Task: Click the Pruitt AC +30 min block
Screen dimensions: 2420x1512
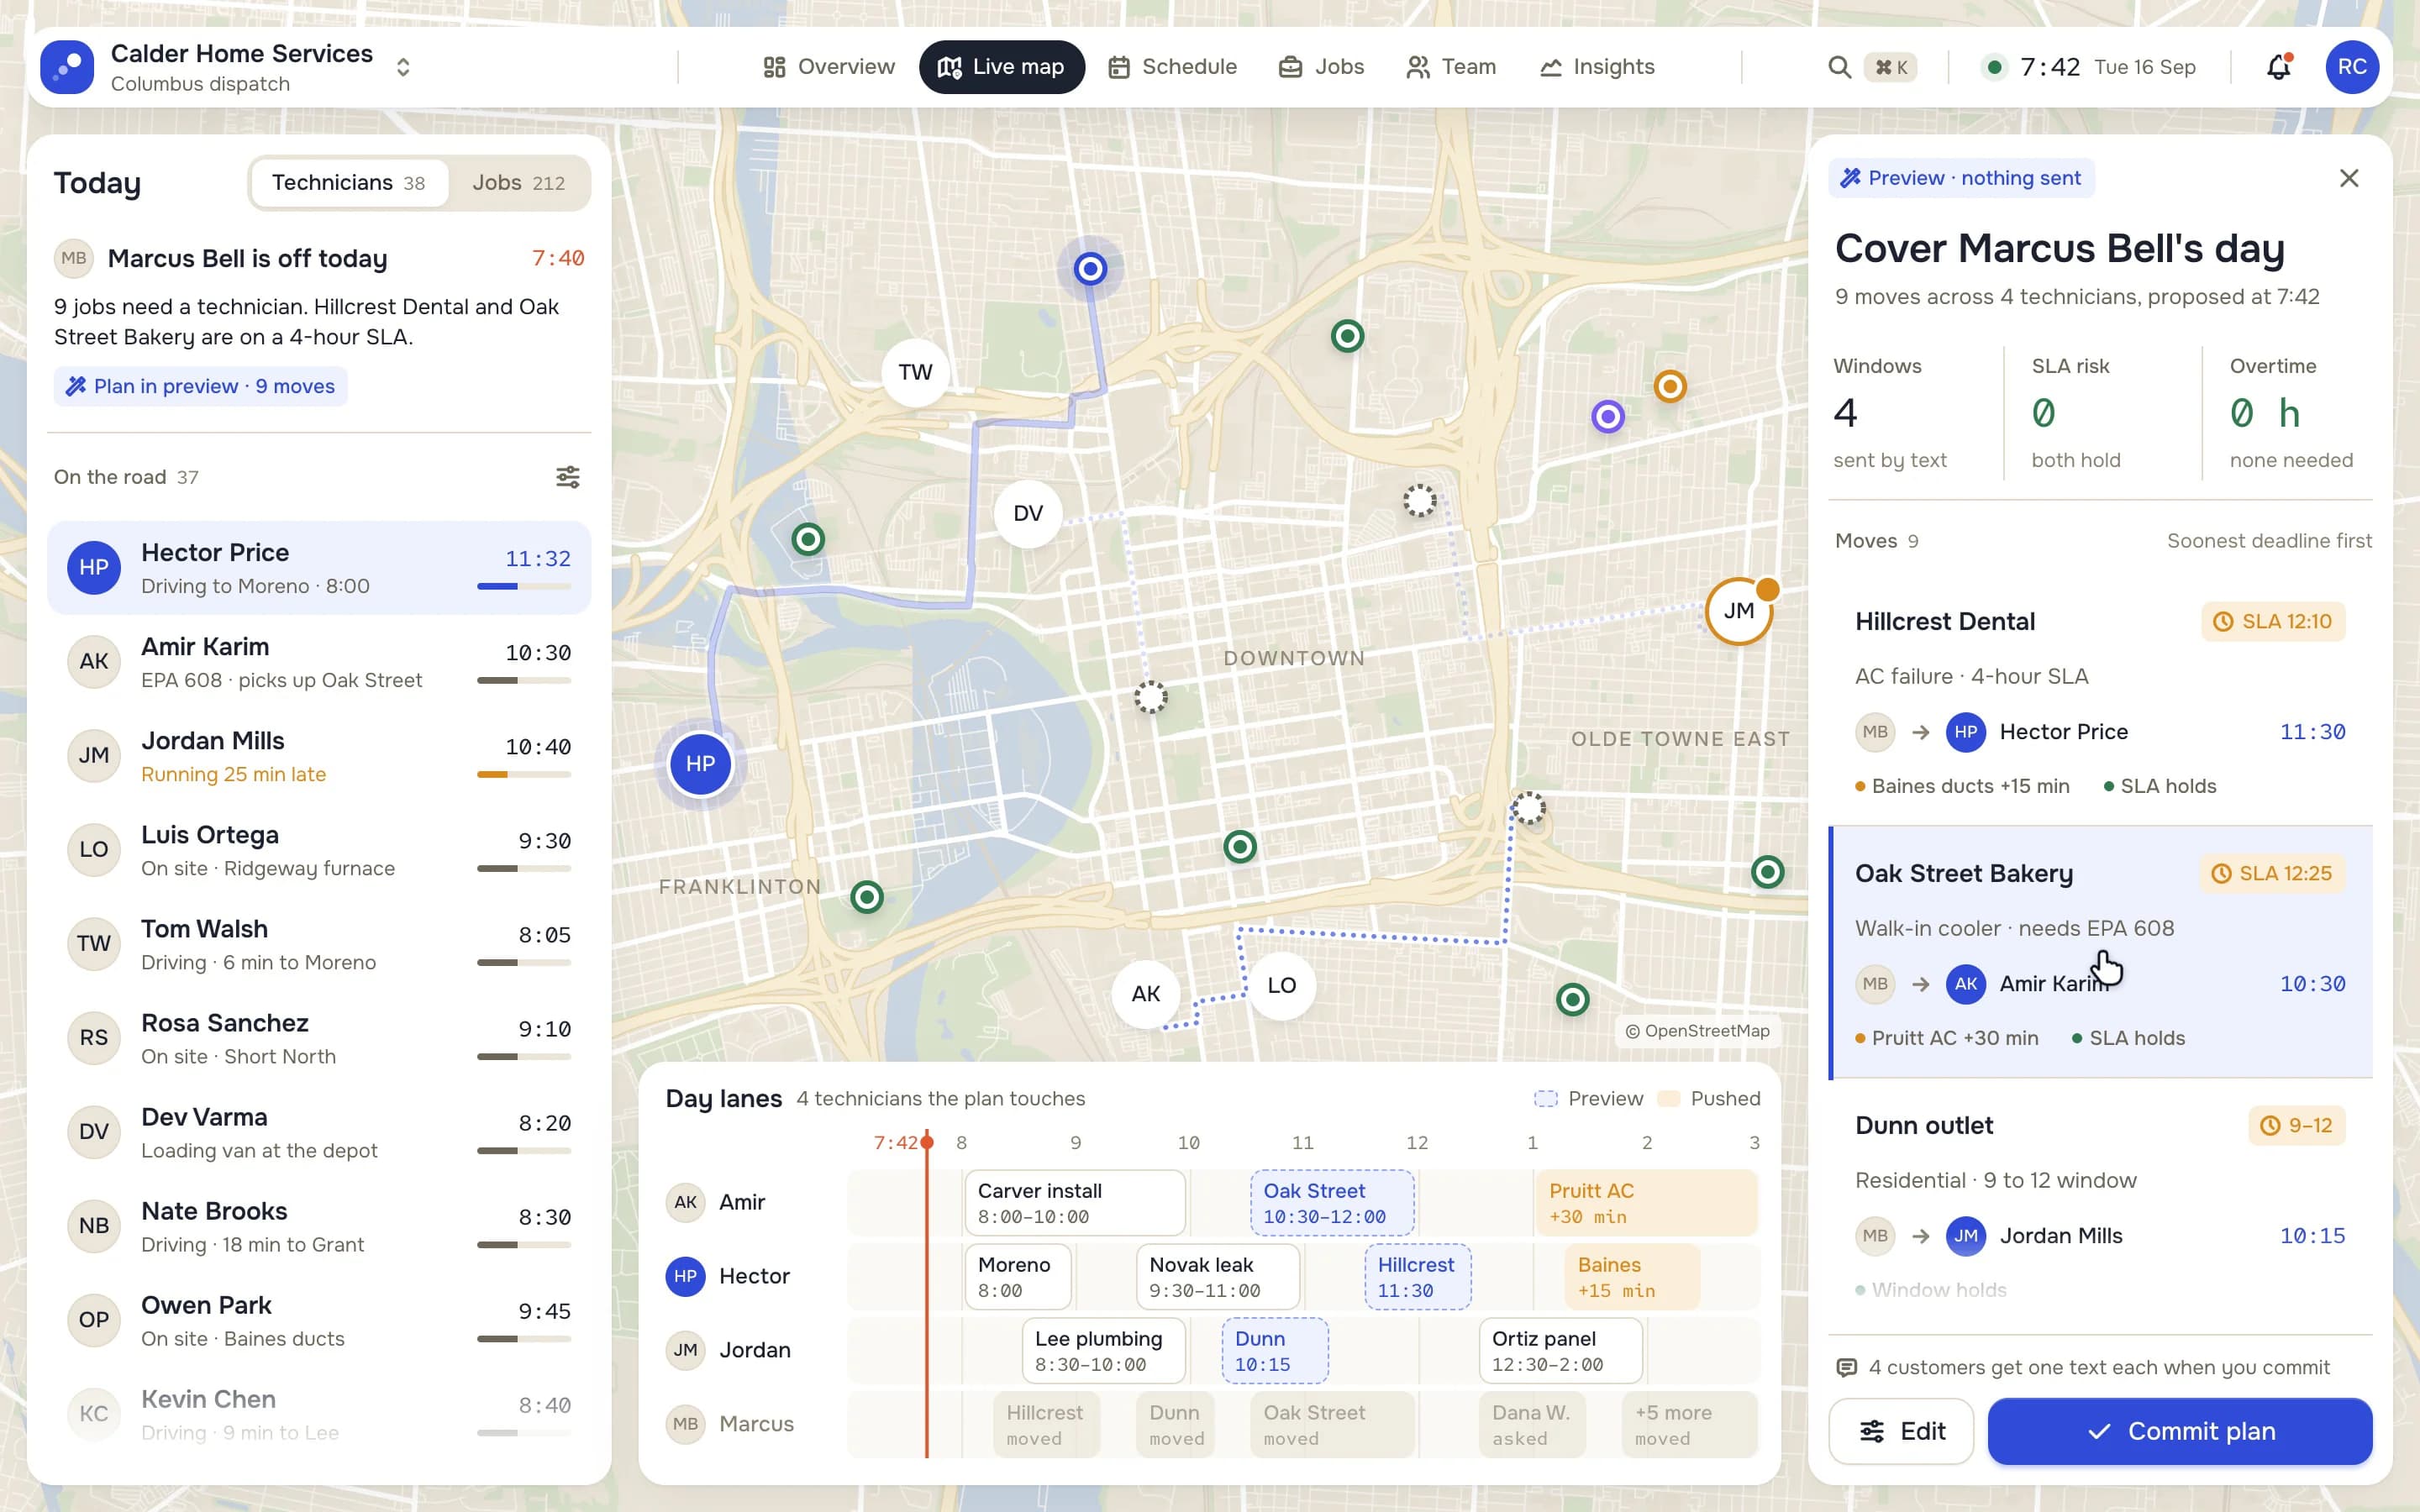Action: (x=1646, y=1203)
